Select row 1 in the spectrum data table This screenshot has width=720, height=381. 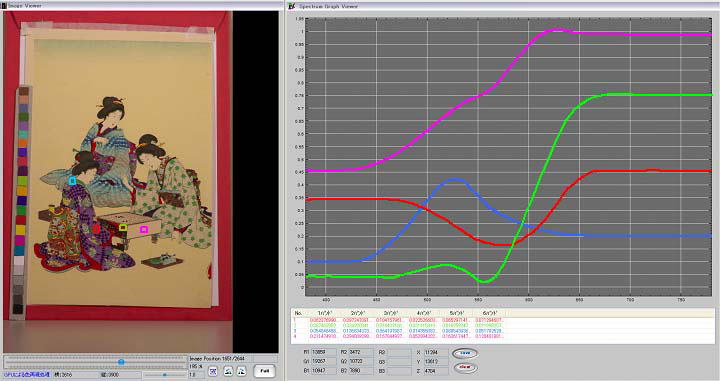pyautogui.click(x=502, y=320)
